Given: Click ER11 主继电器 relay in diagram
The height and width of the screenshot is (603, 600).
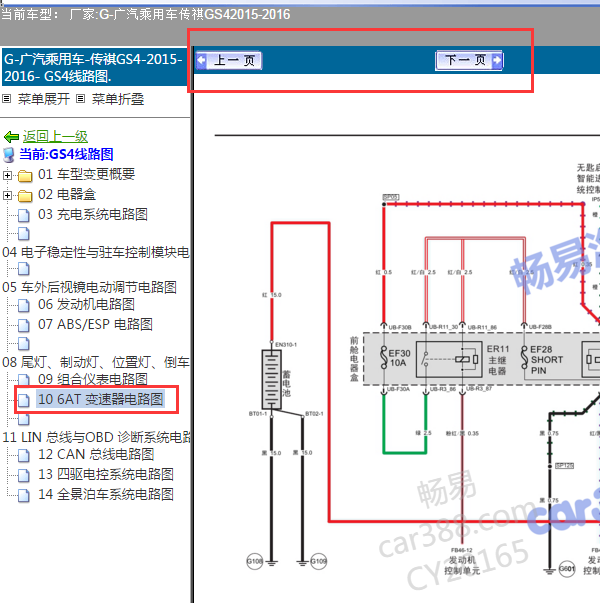Looking at the screenshot, I should [449, 359].
